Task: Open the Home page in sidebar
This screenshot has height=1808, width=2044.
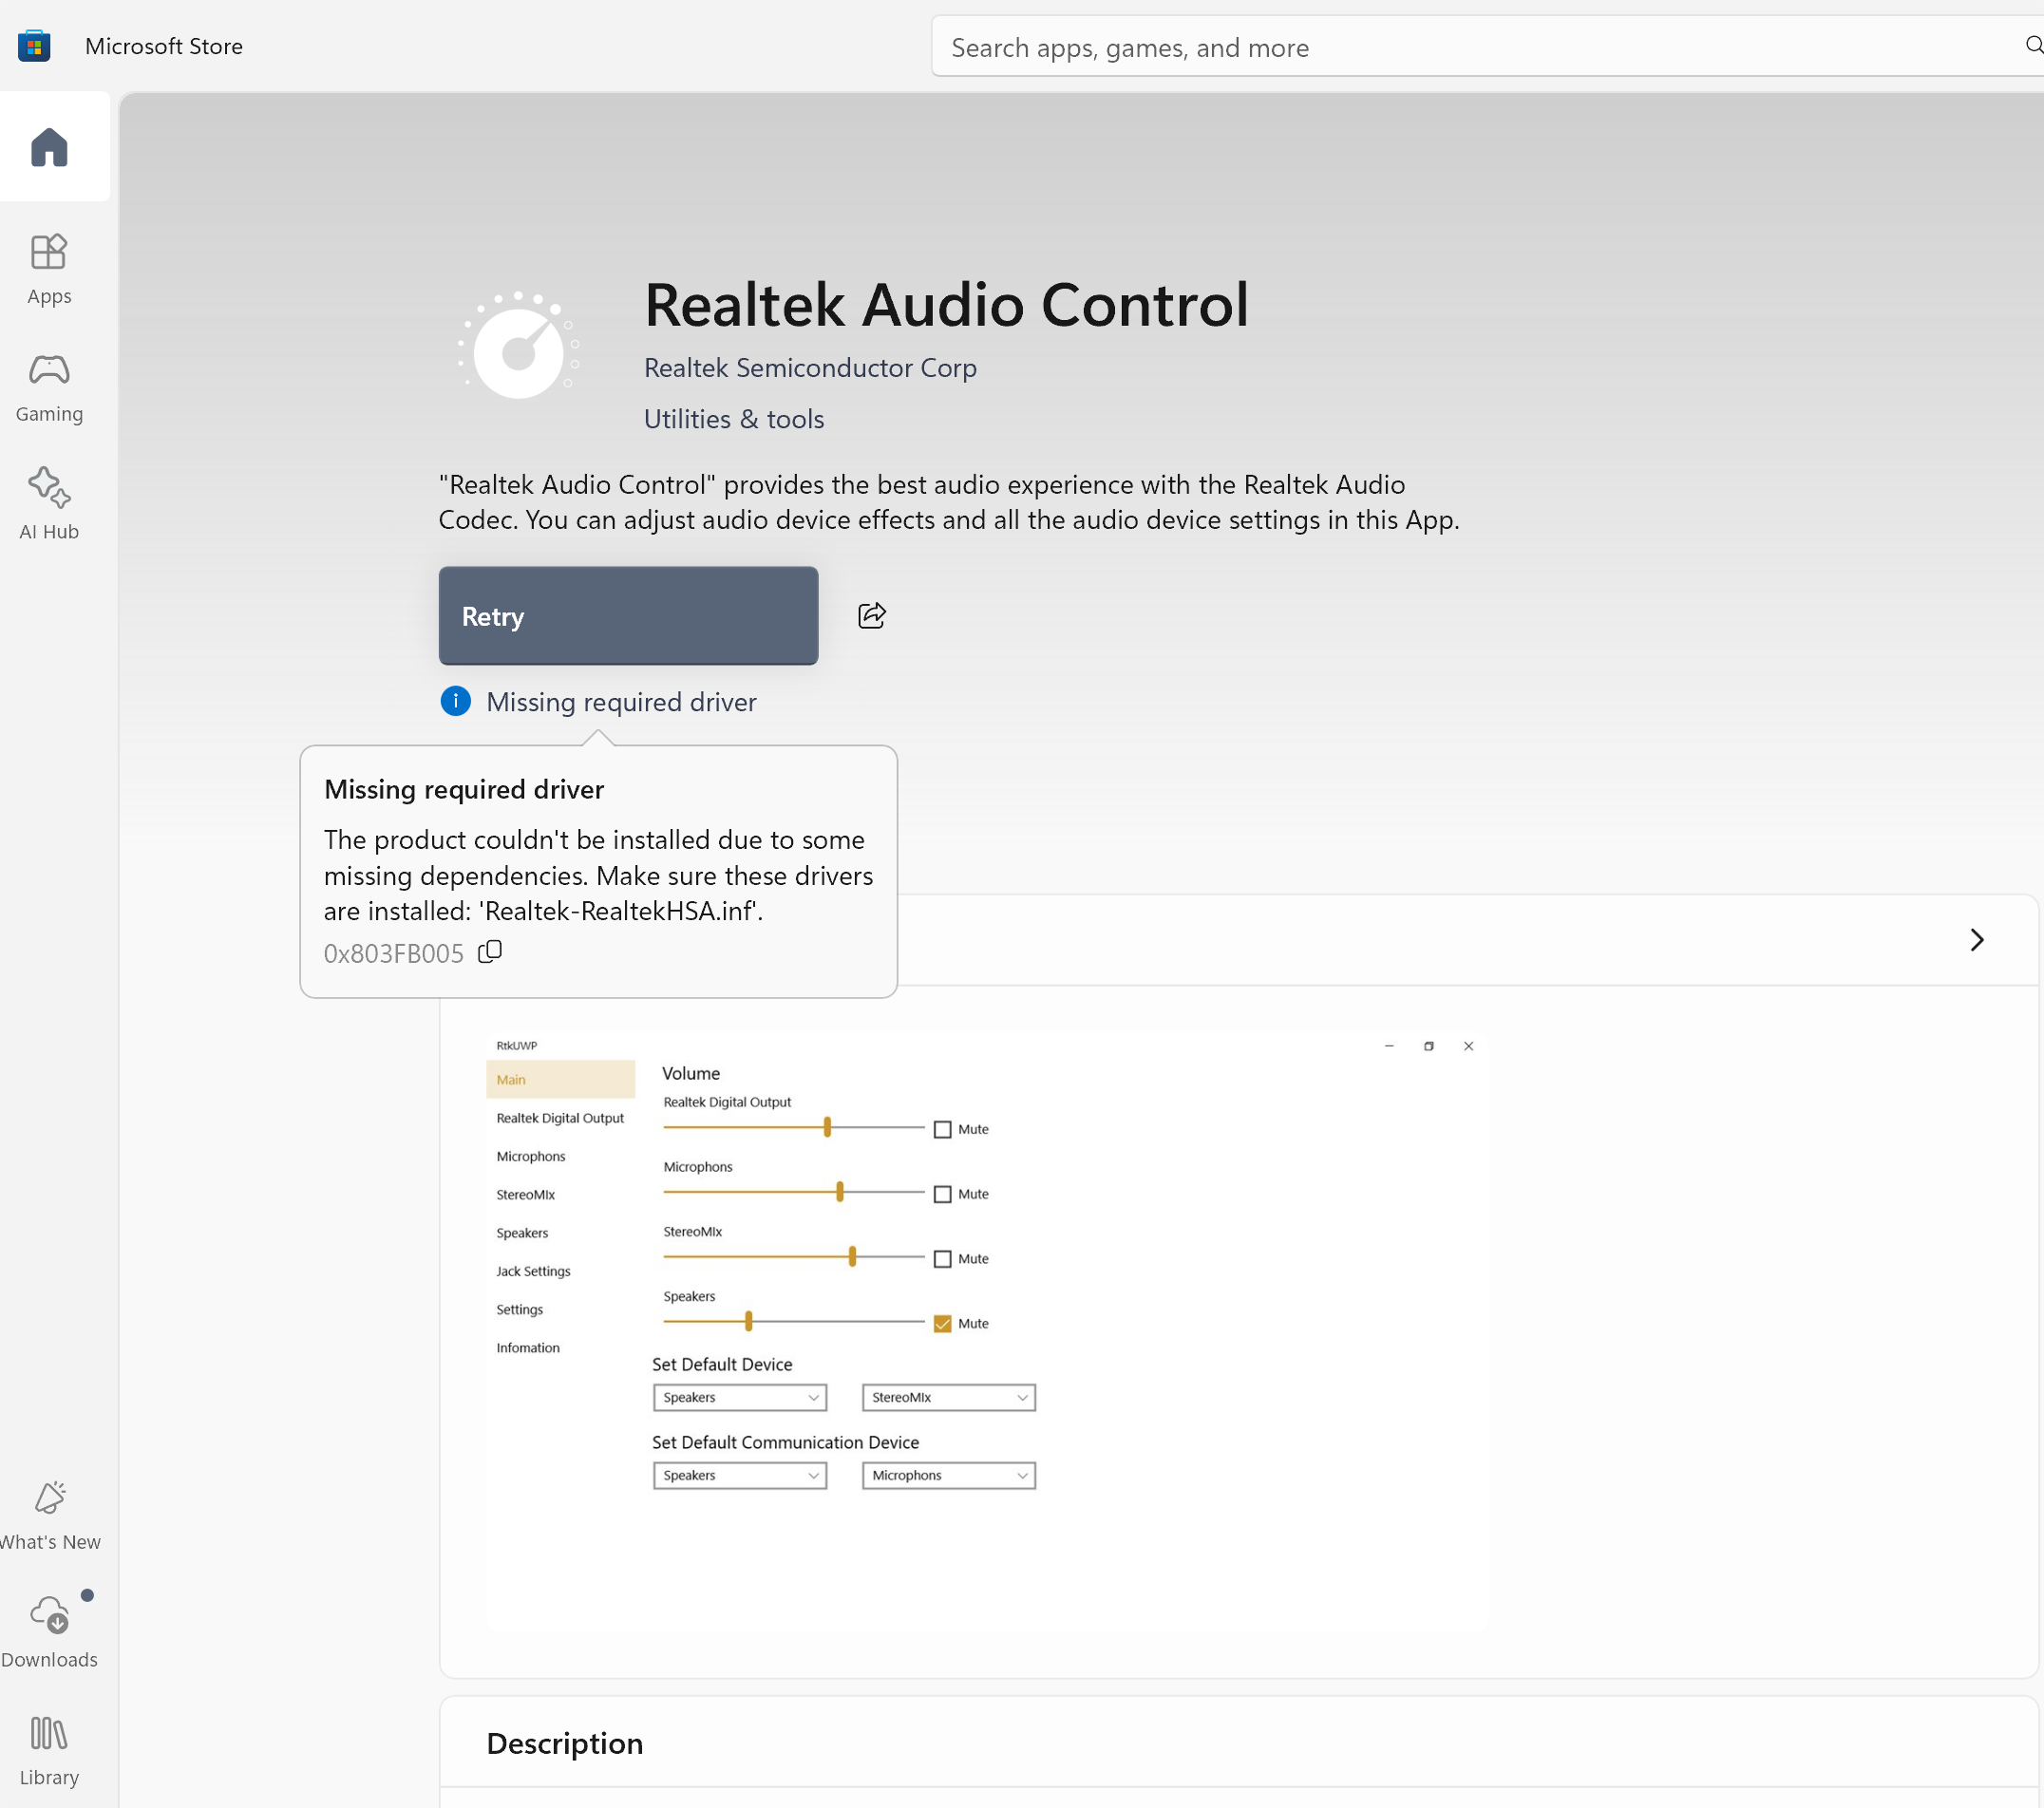Action: coord(49,147)
